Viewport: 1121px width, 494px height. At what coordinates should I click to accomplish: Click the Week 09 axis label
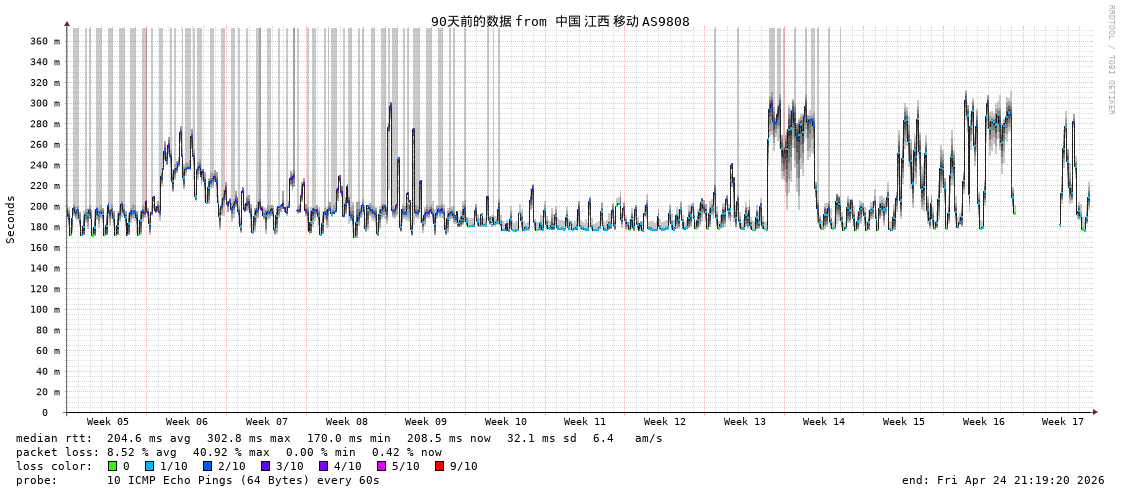tap(426, 422)
